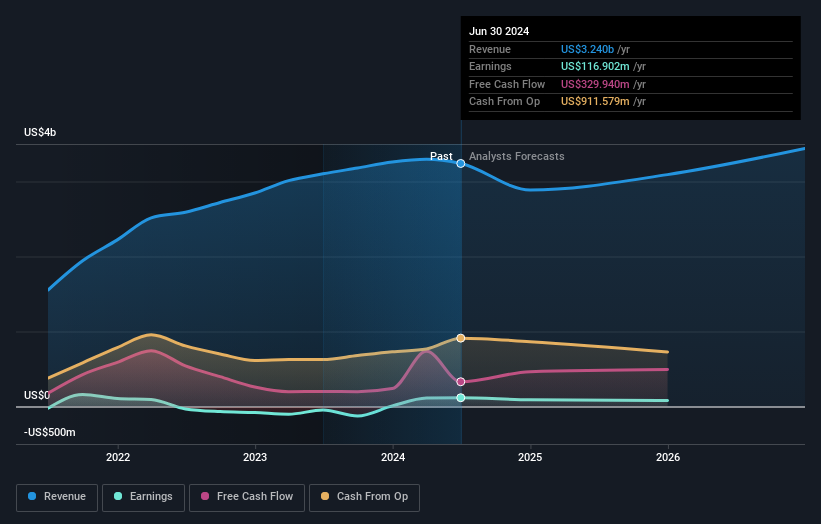Image resolution: width=821 pixels, height=524 pixels.
Task: Click the US$3.240b revenue value
Action: pyautogui.click(x=587, y=49)
